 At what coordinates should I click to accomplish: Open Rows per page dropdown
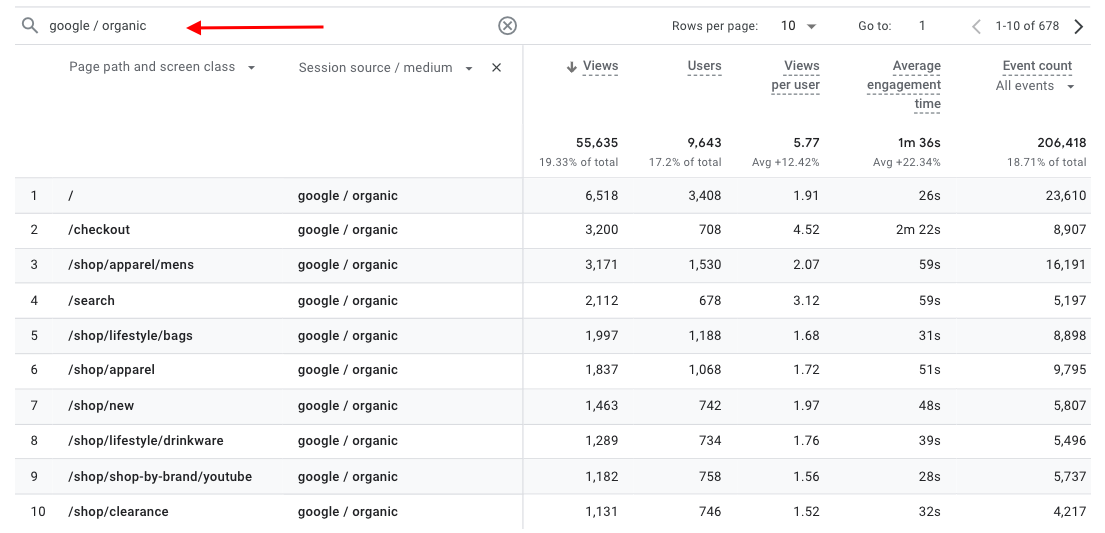[x=799, y=27]
